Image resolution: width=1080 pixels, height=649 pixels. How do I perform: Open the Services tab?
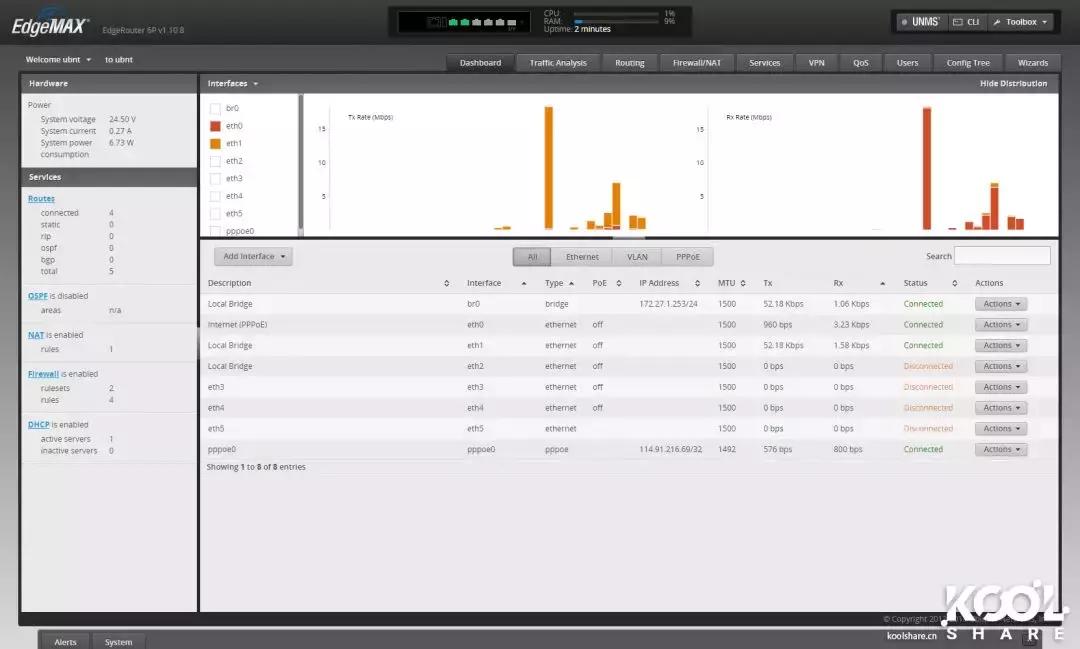765,63
